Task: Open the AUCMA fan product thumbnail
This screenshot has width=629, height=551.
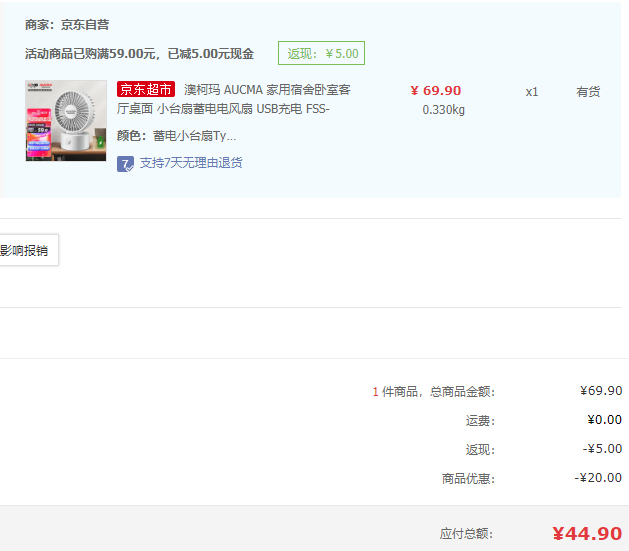Action: pyautogui.click(x=66, y=121)
